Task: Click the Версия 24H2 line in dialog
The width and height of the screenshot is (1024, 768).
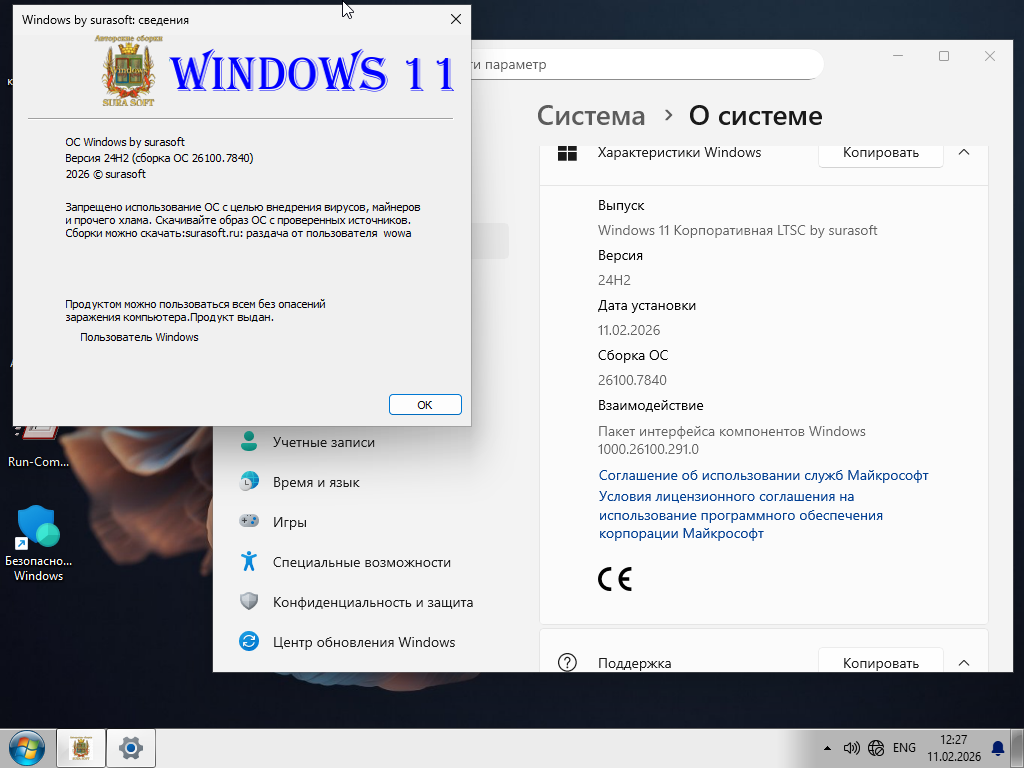Action: [x=159, y=158]
